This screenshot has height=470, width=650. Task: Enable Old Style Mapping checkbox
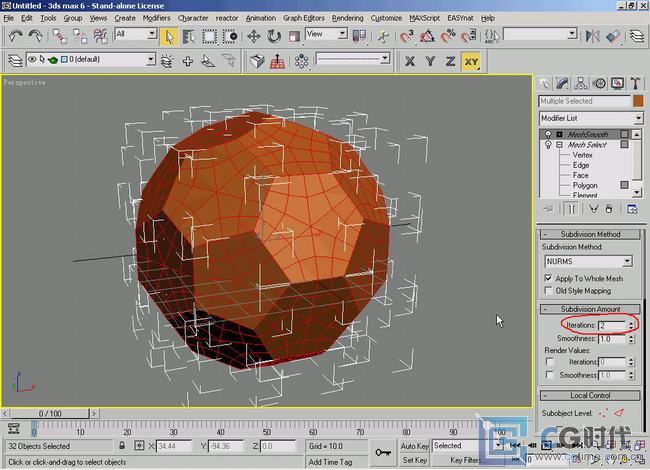548,291
